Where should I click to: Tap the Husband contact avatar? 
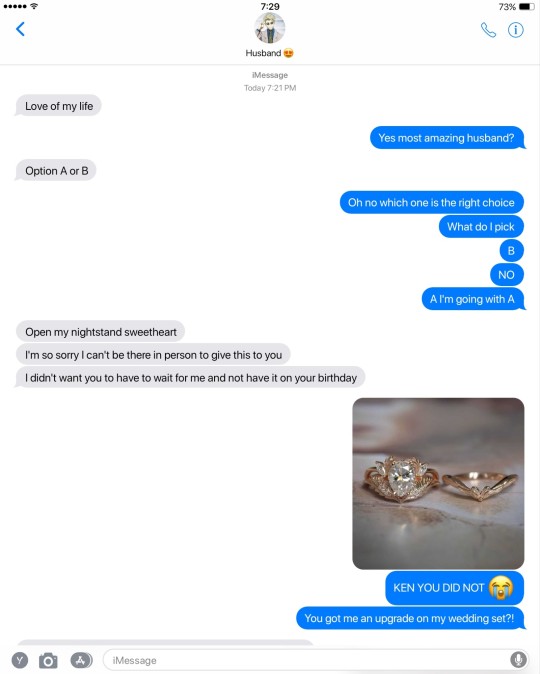click(x=270, y=28)
